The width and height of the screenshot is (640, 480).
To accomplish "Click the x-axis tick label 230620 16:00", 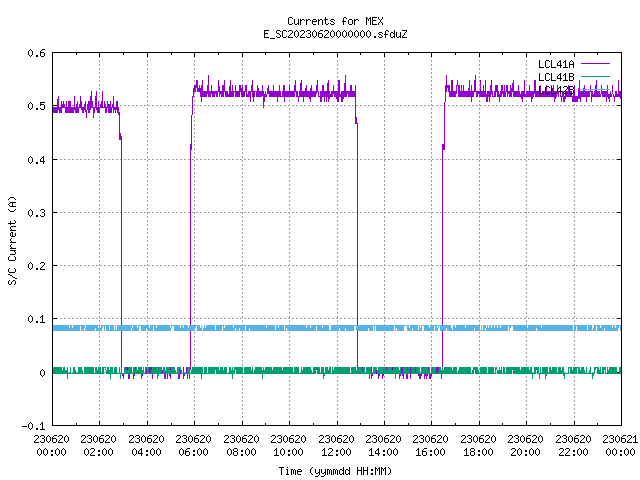I will (431, 446).
